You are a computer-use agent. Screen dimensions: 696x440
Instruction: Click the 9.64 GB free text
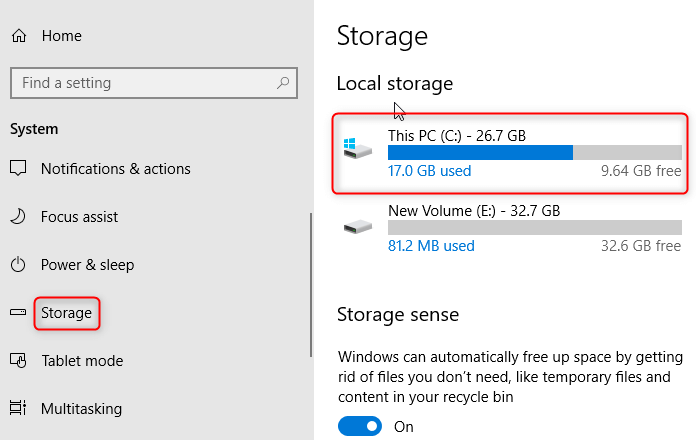[641, 171]
